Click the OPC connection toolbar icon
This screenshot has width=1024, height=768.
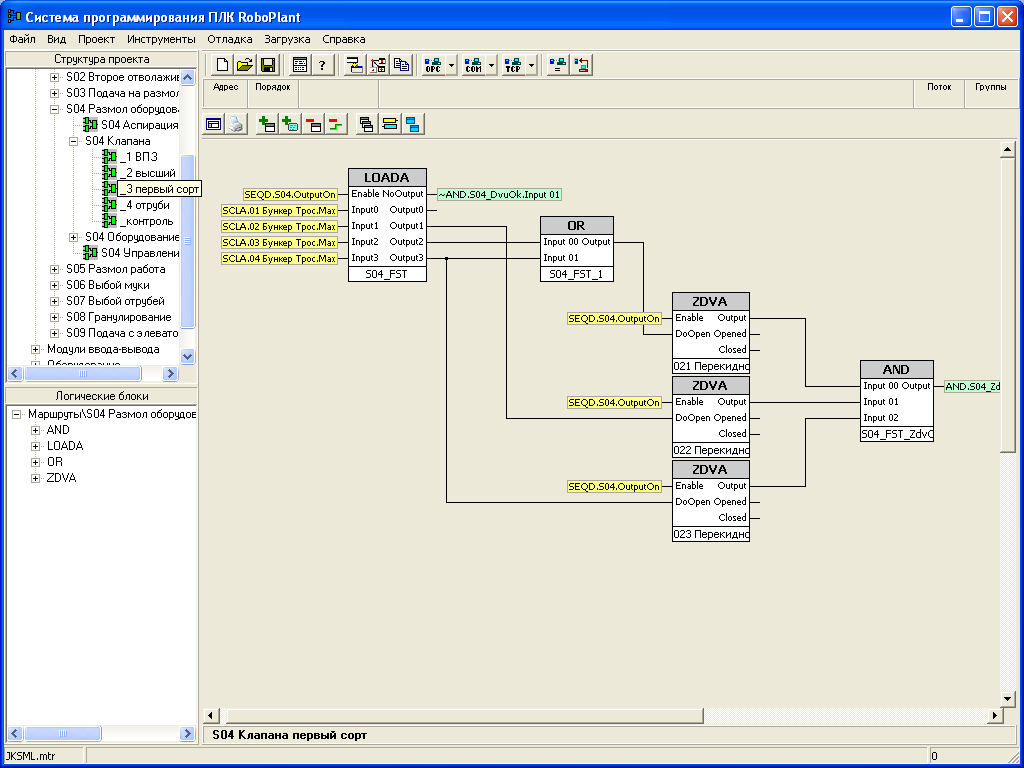433,65
